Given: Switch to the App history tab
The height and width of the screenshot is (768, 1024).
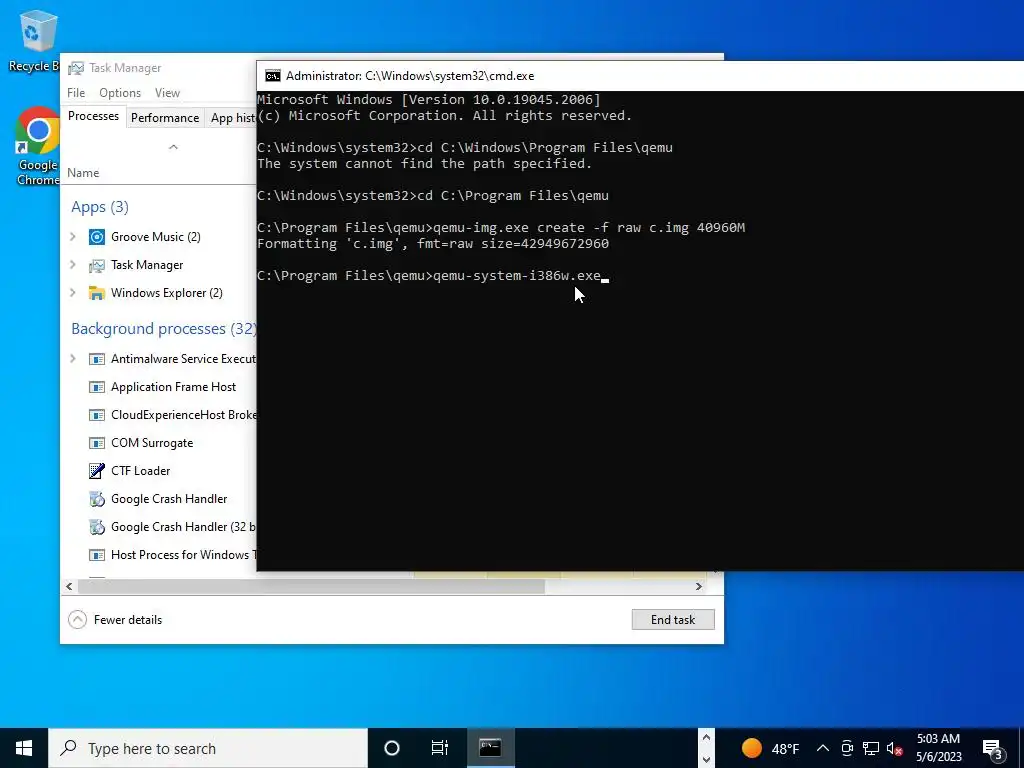Looking at the screenshot, I should coord(232,118).
